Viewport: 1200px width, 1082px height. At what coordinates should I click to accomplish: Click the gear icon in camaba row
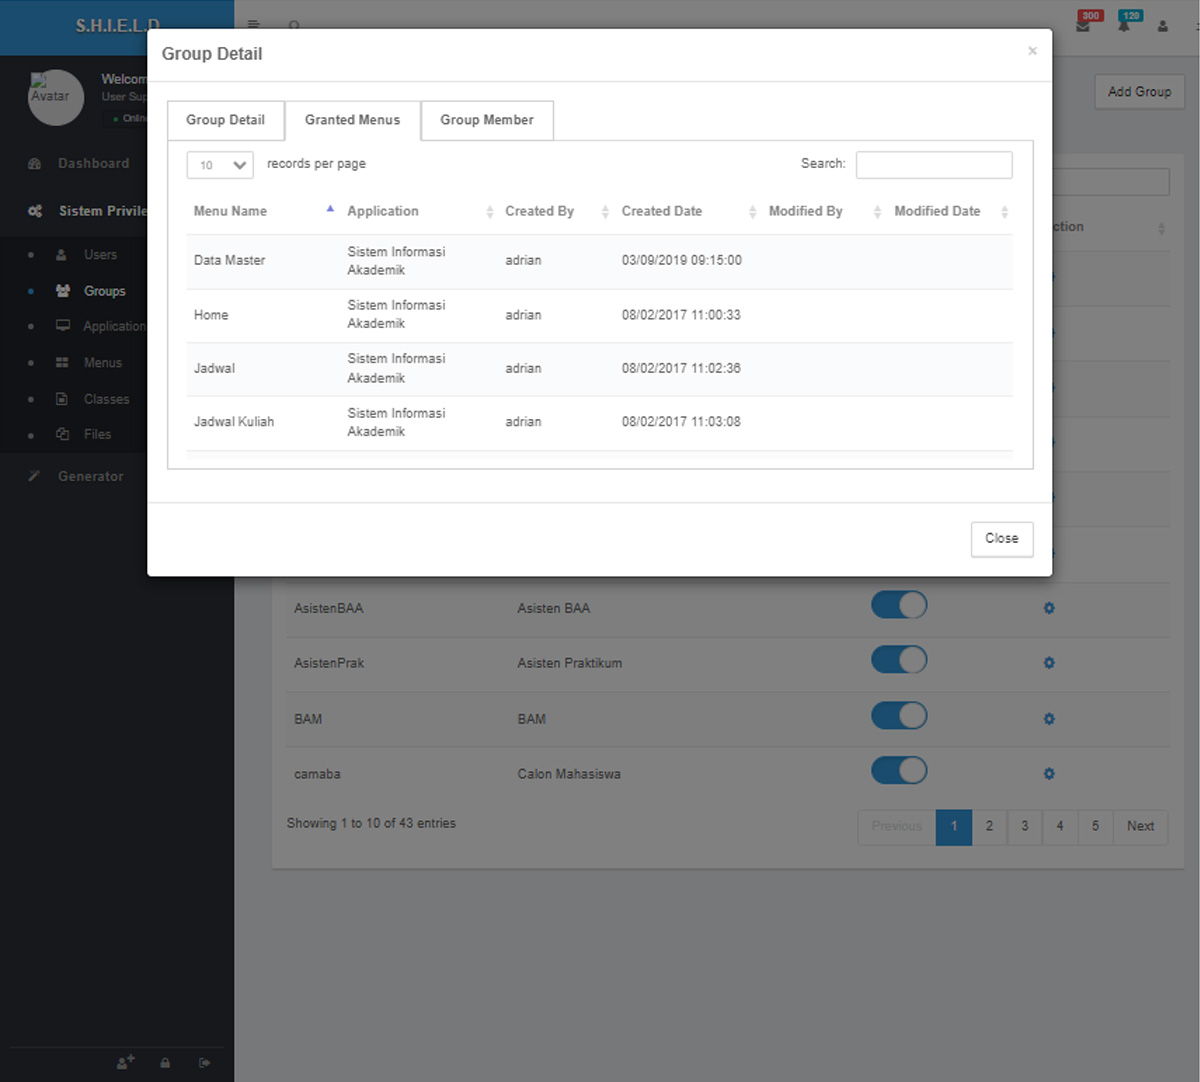pyautogui.click(x=1049, y=774)
